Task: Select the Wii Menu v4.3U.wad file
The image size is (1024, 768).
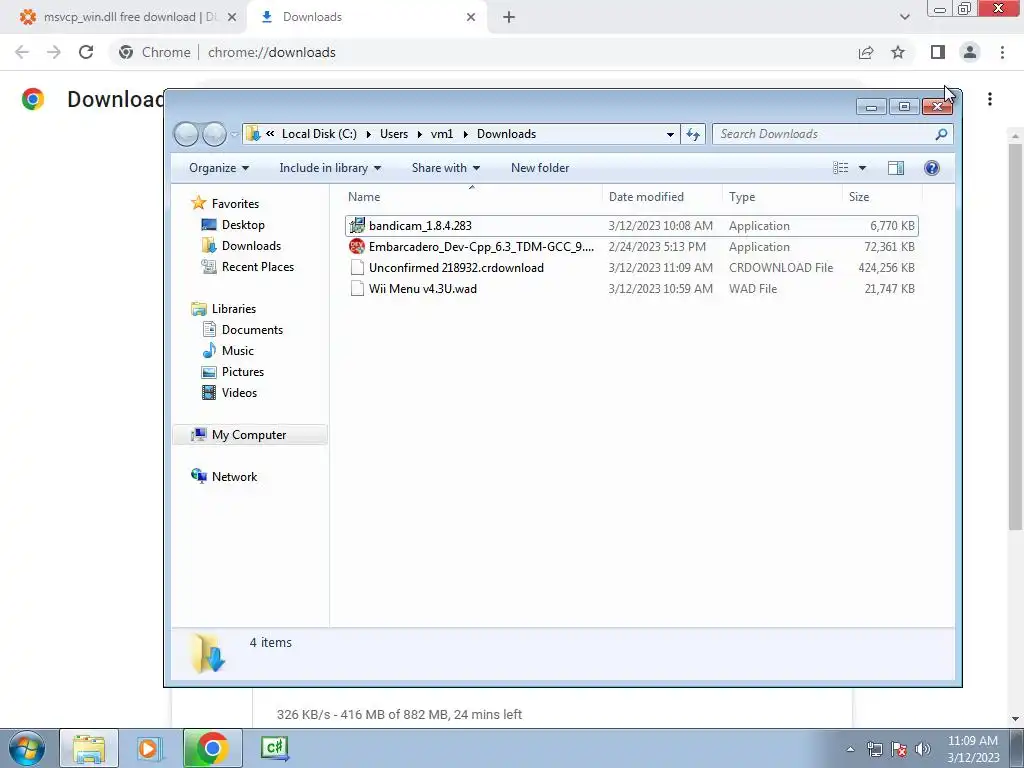Action: [x=632, y=289]
